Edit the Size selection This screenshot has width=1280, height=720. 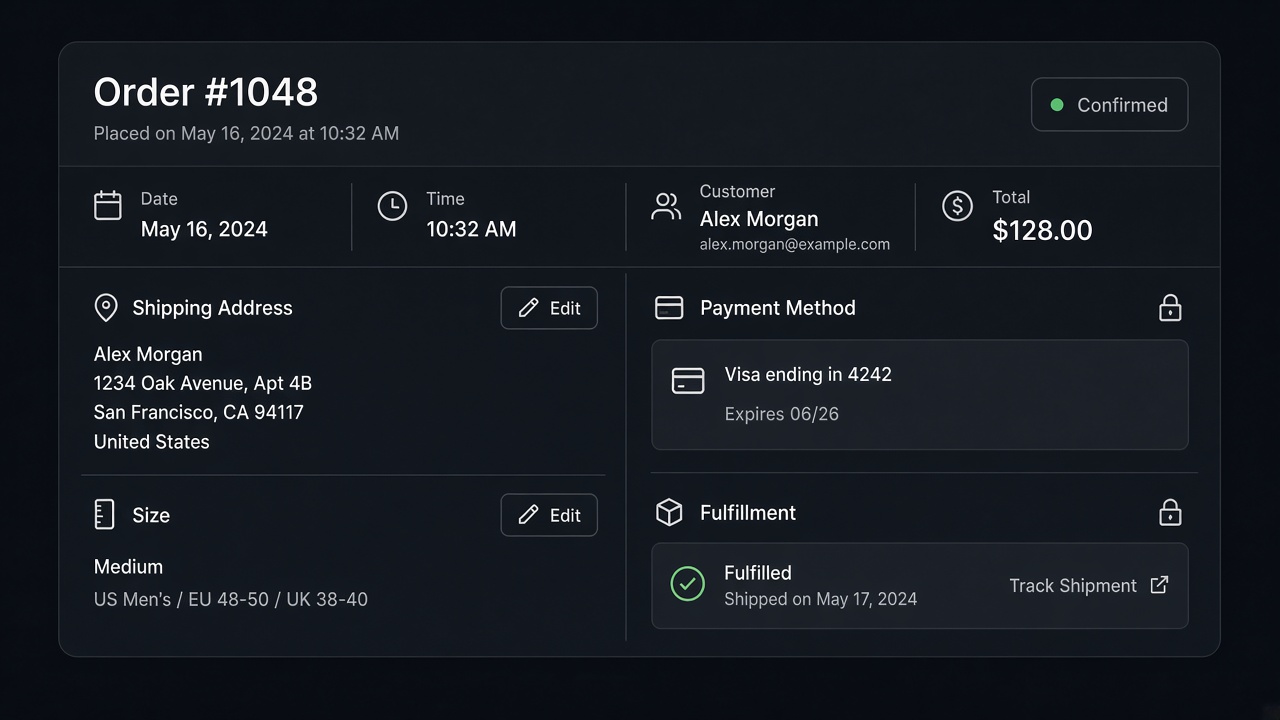[x=549, y=515]
